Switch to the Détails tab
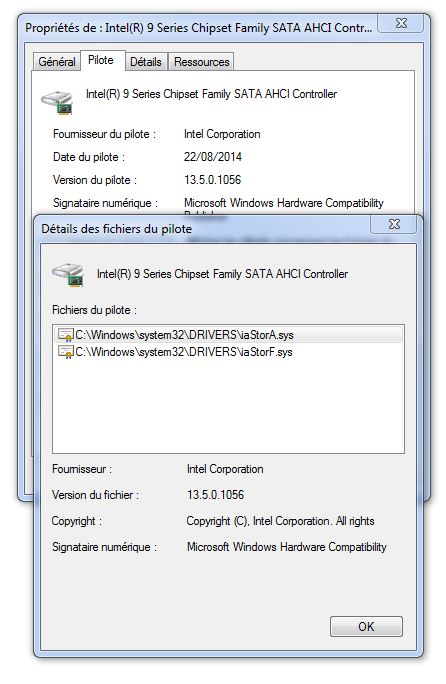This screenshot has width=446, height=684. pyautogui.click(x=146, y=62)
